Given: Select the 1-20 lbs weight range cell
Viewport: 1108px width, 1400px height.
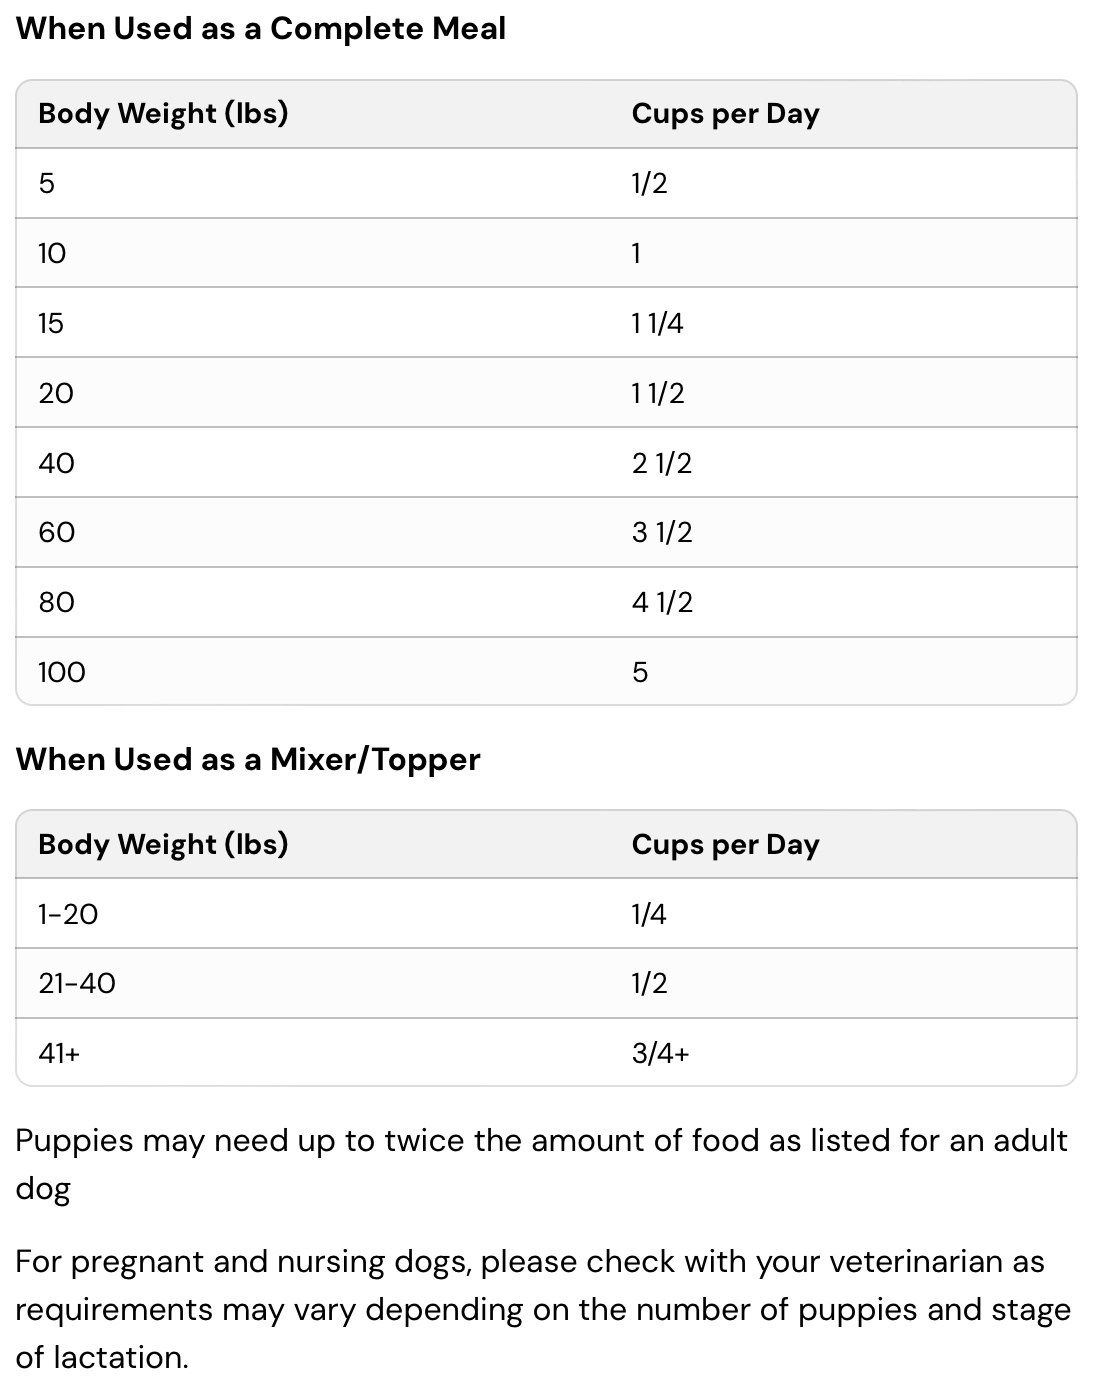Looking at the screenshot, I should pos(68,914).
